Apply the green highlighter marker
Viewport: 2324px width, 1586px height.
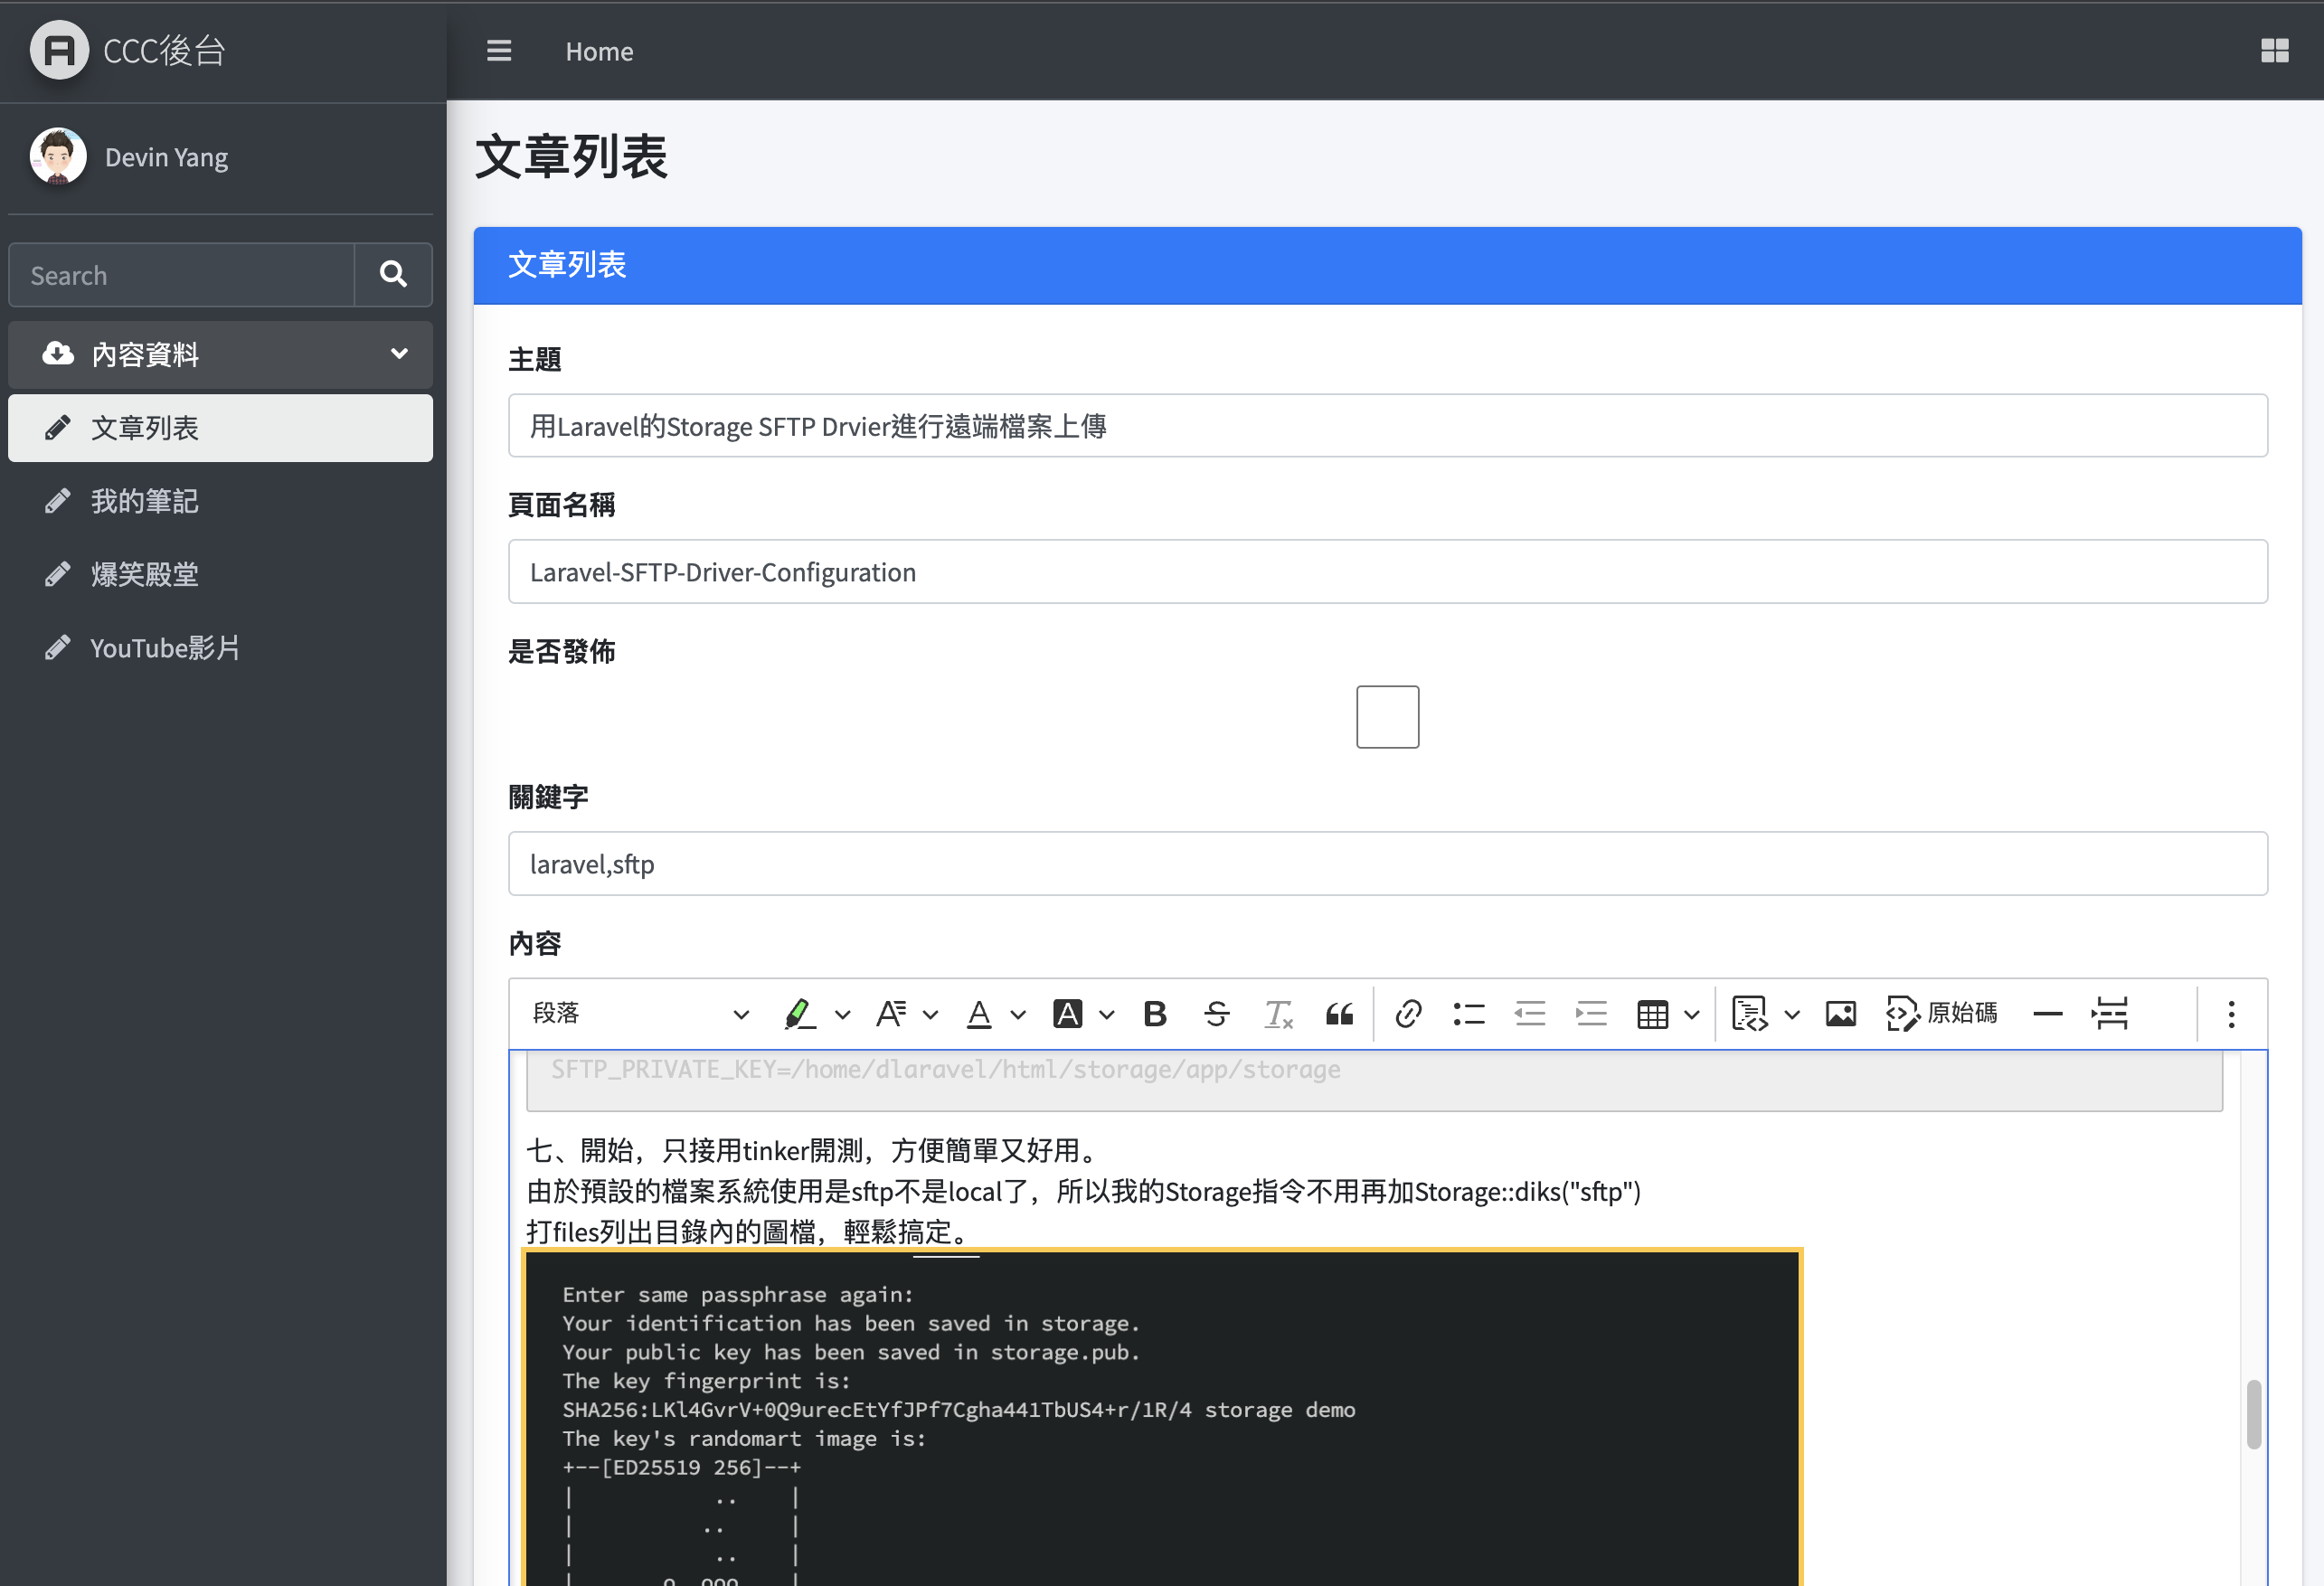coord(799,1014)
